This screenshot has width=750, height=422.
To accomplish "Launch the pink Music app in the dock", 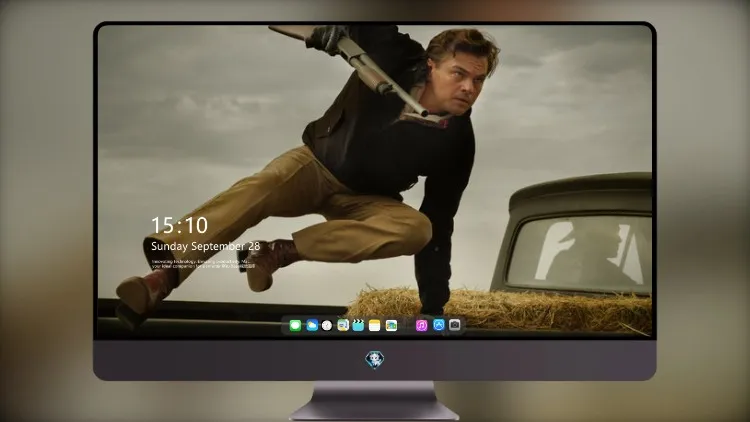I will (421, 326).
